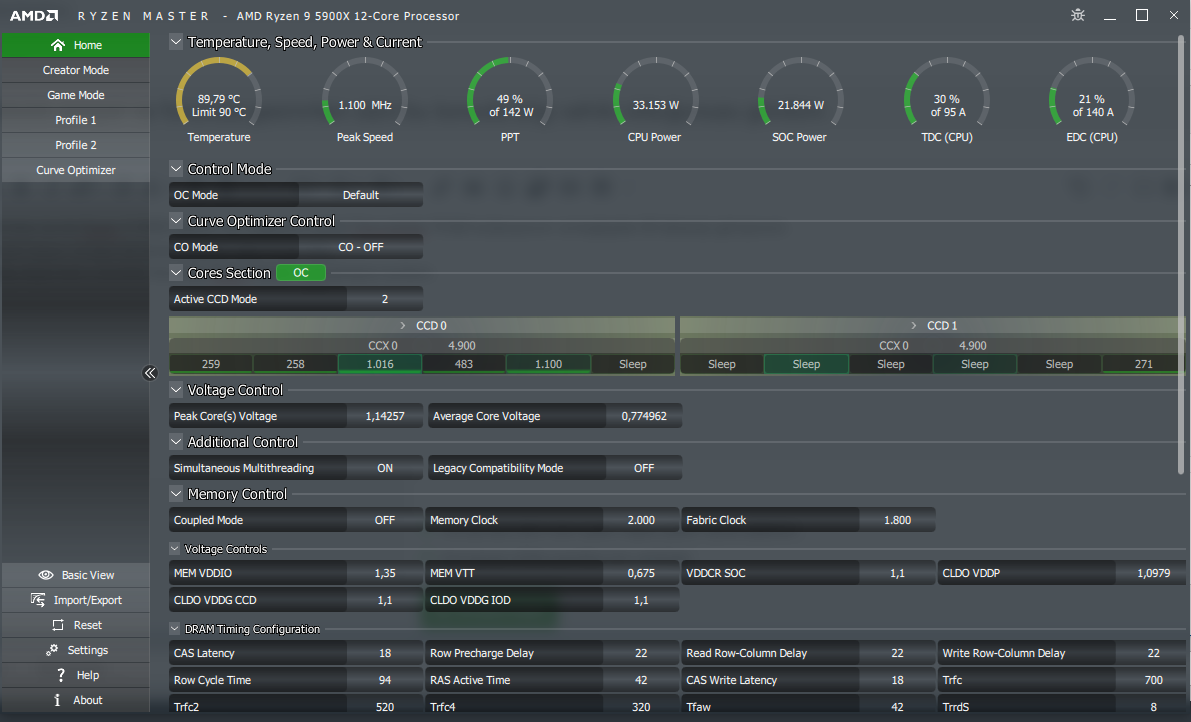Collapse the Cores Section
The width and height of the screenshot is (1191, 722).
tap(175, 273)
